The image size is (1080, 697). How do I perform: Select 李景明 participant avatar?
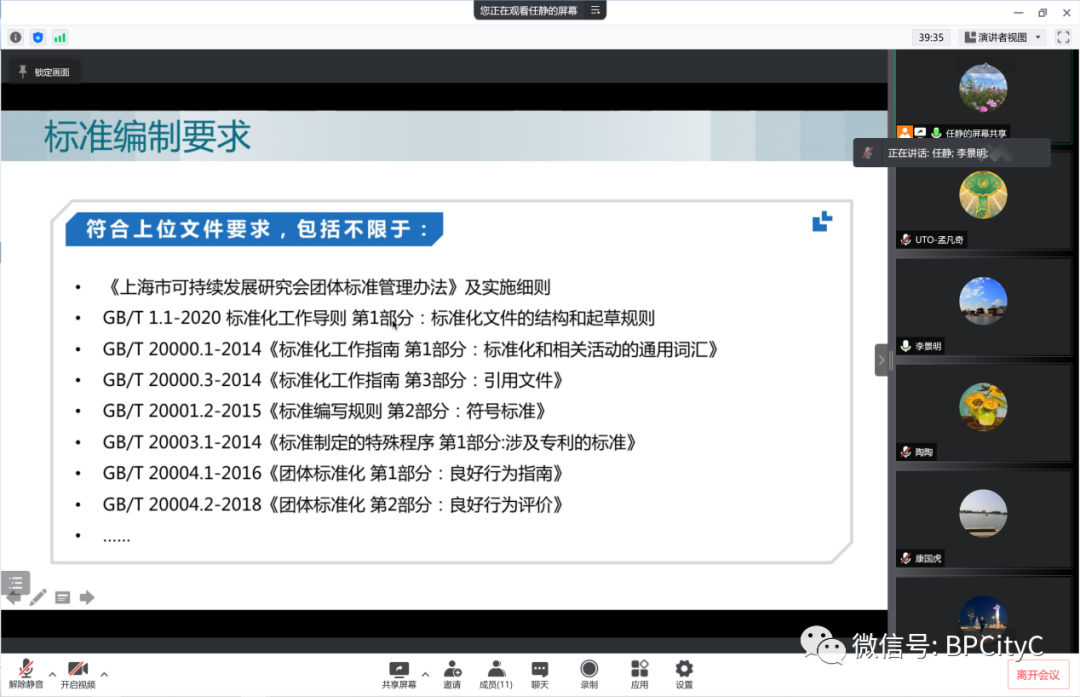(983, 301)
